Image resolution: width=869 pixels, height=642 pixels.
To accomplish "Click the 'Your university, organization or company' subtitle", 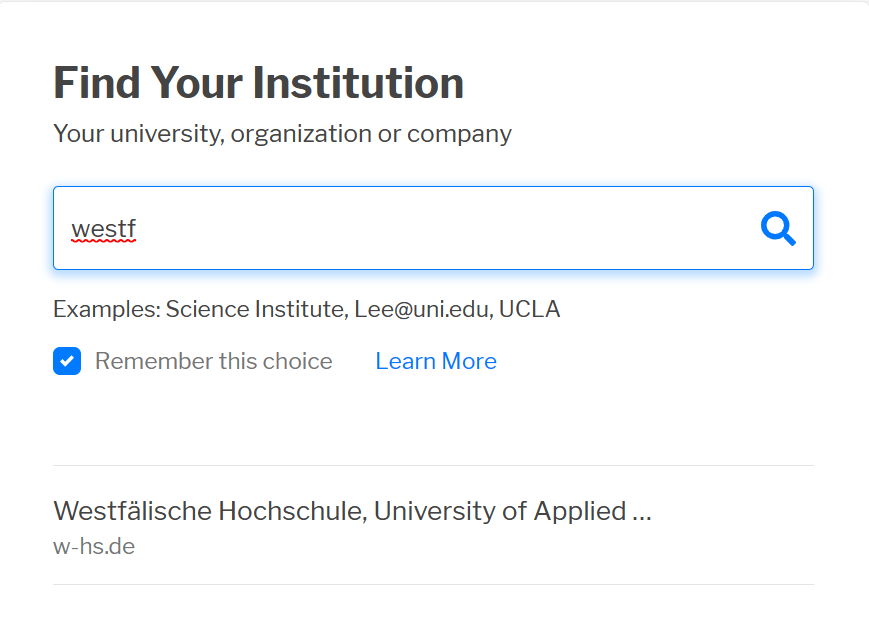I will pyautogui.click(x=282, y=133).
